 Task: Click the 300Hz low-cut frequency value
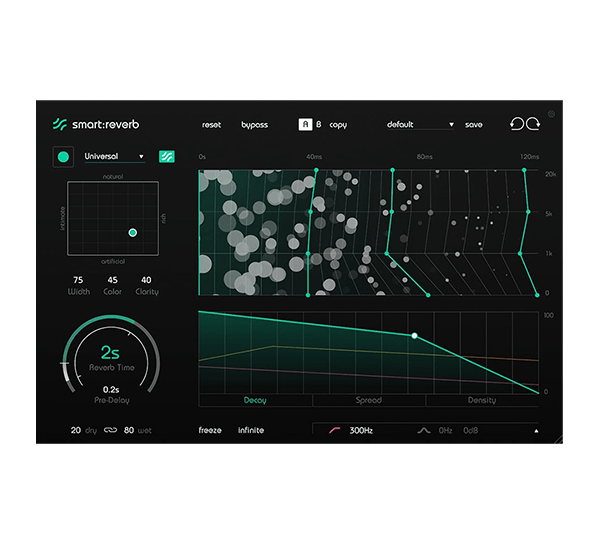[361, 430]
